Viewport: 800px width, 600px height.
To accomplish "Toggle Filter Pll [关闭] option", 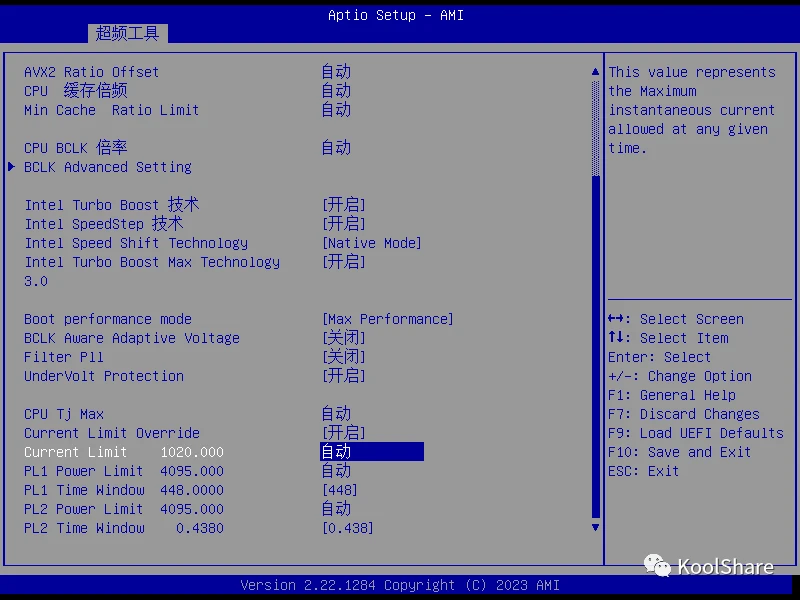I will pos(344,357).
